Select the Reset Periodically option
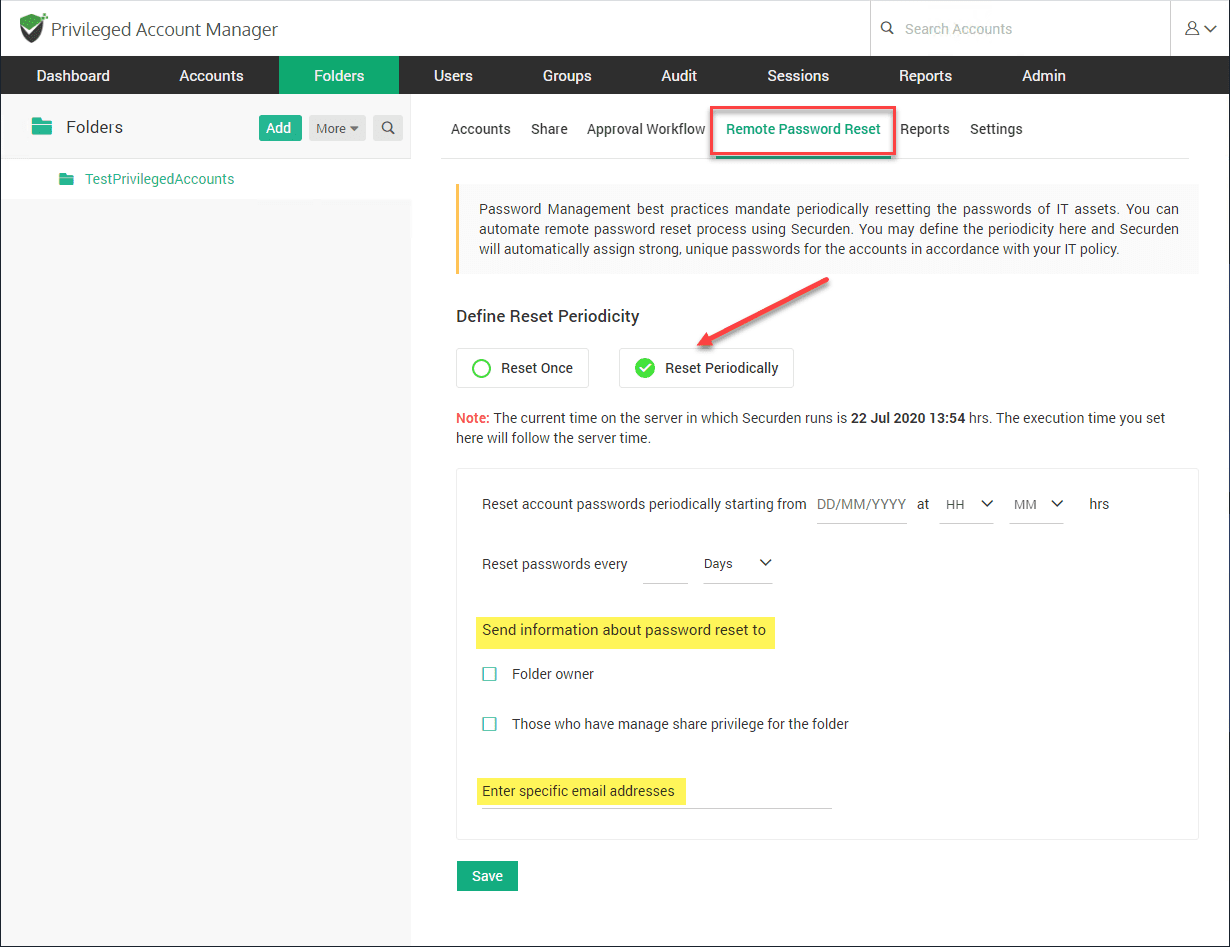The width and height of the screenshot is (1230, 947). (x=706, y=368)
